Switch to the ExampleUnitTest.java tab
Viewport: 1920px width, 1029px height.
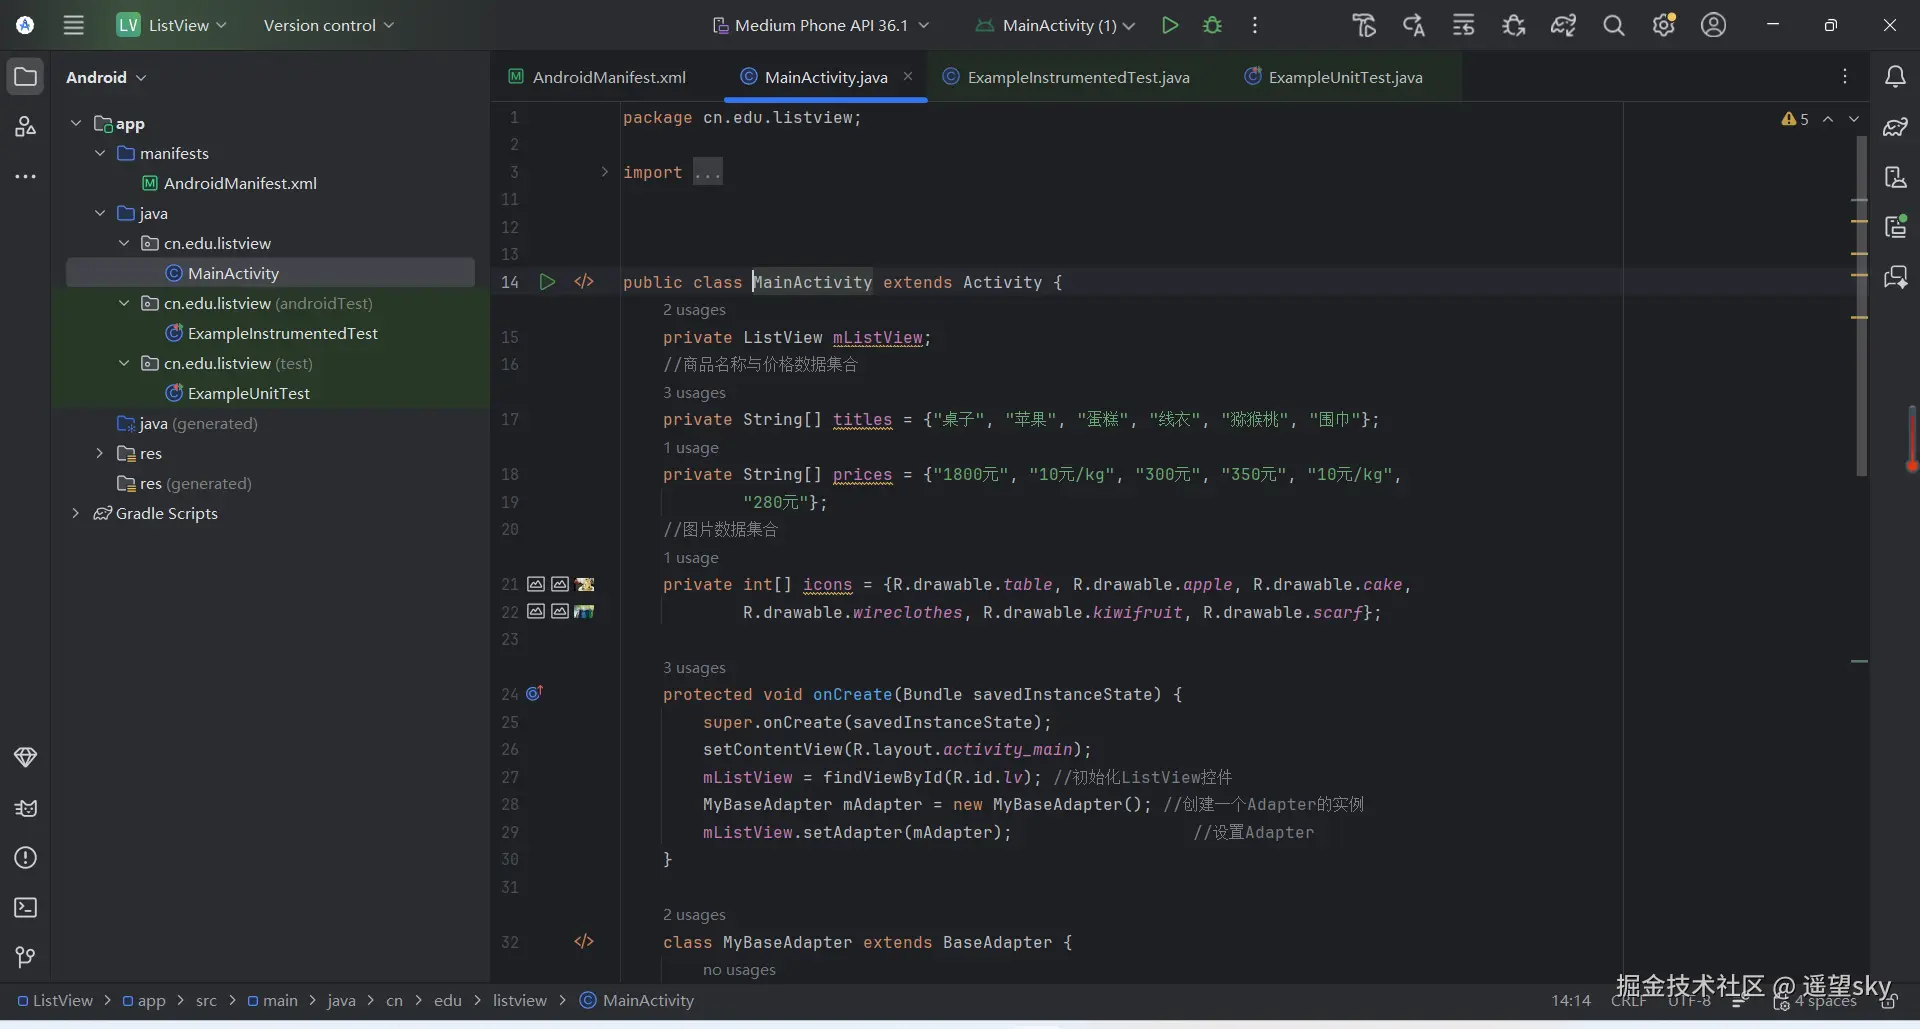click(x=1344, y=77)
